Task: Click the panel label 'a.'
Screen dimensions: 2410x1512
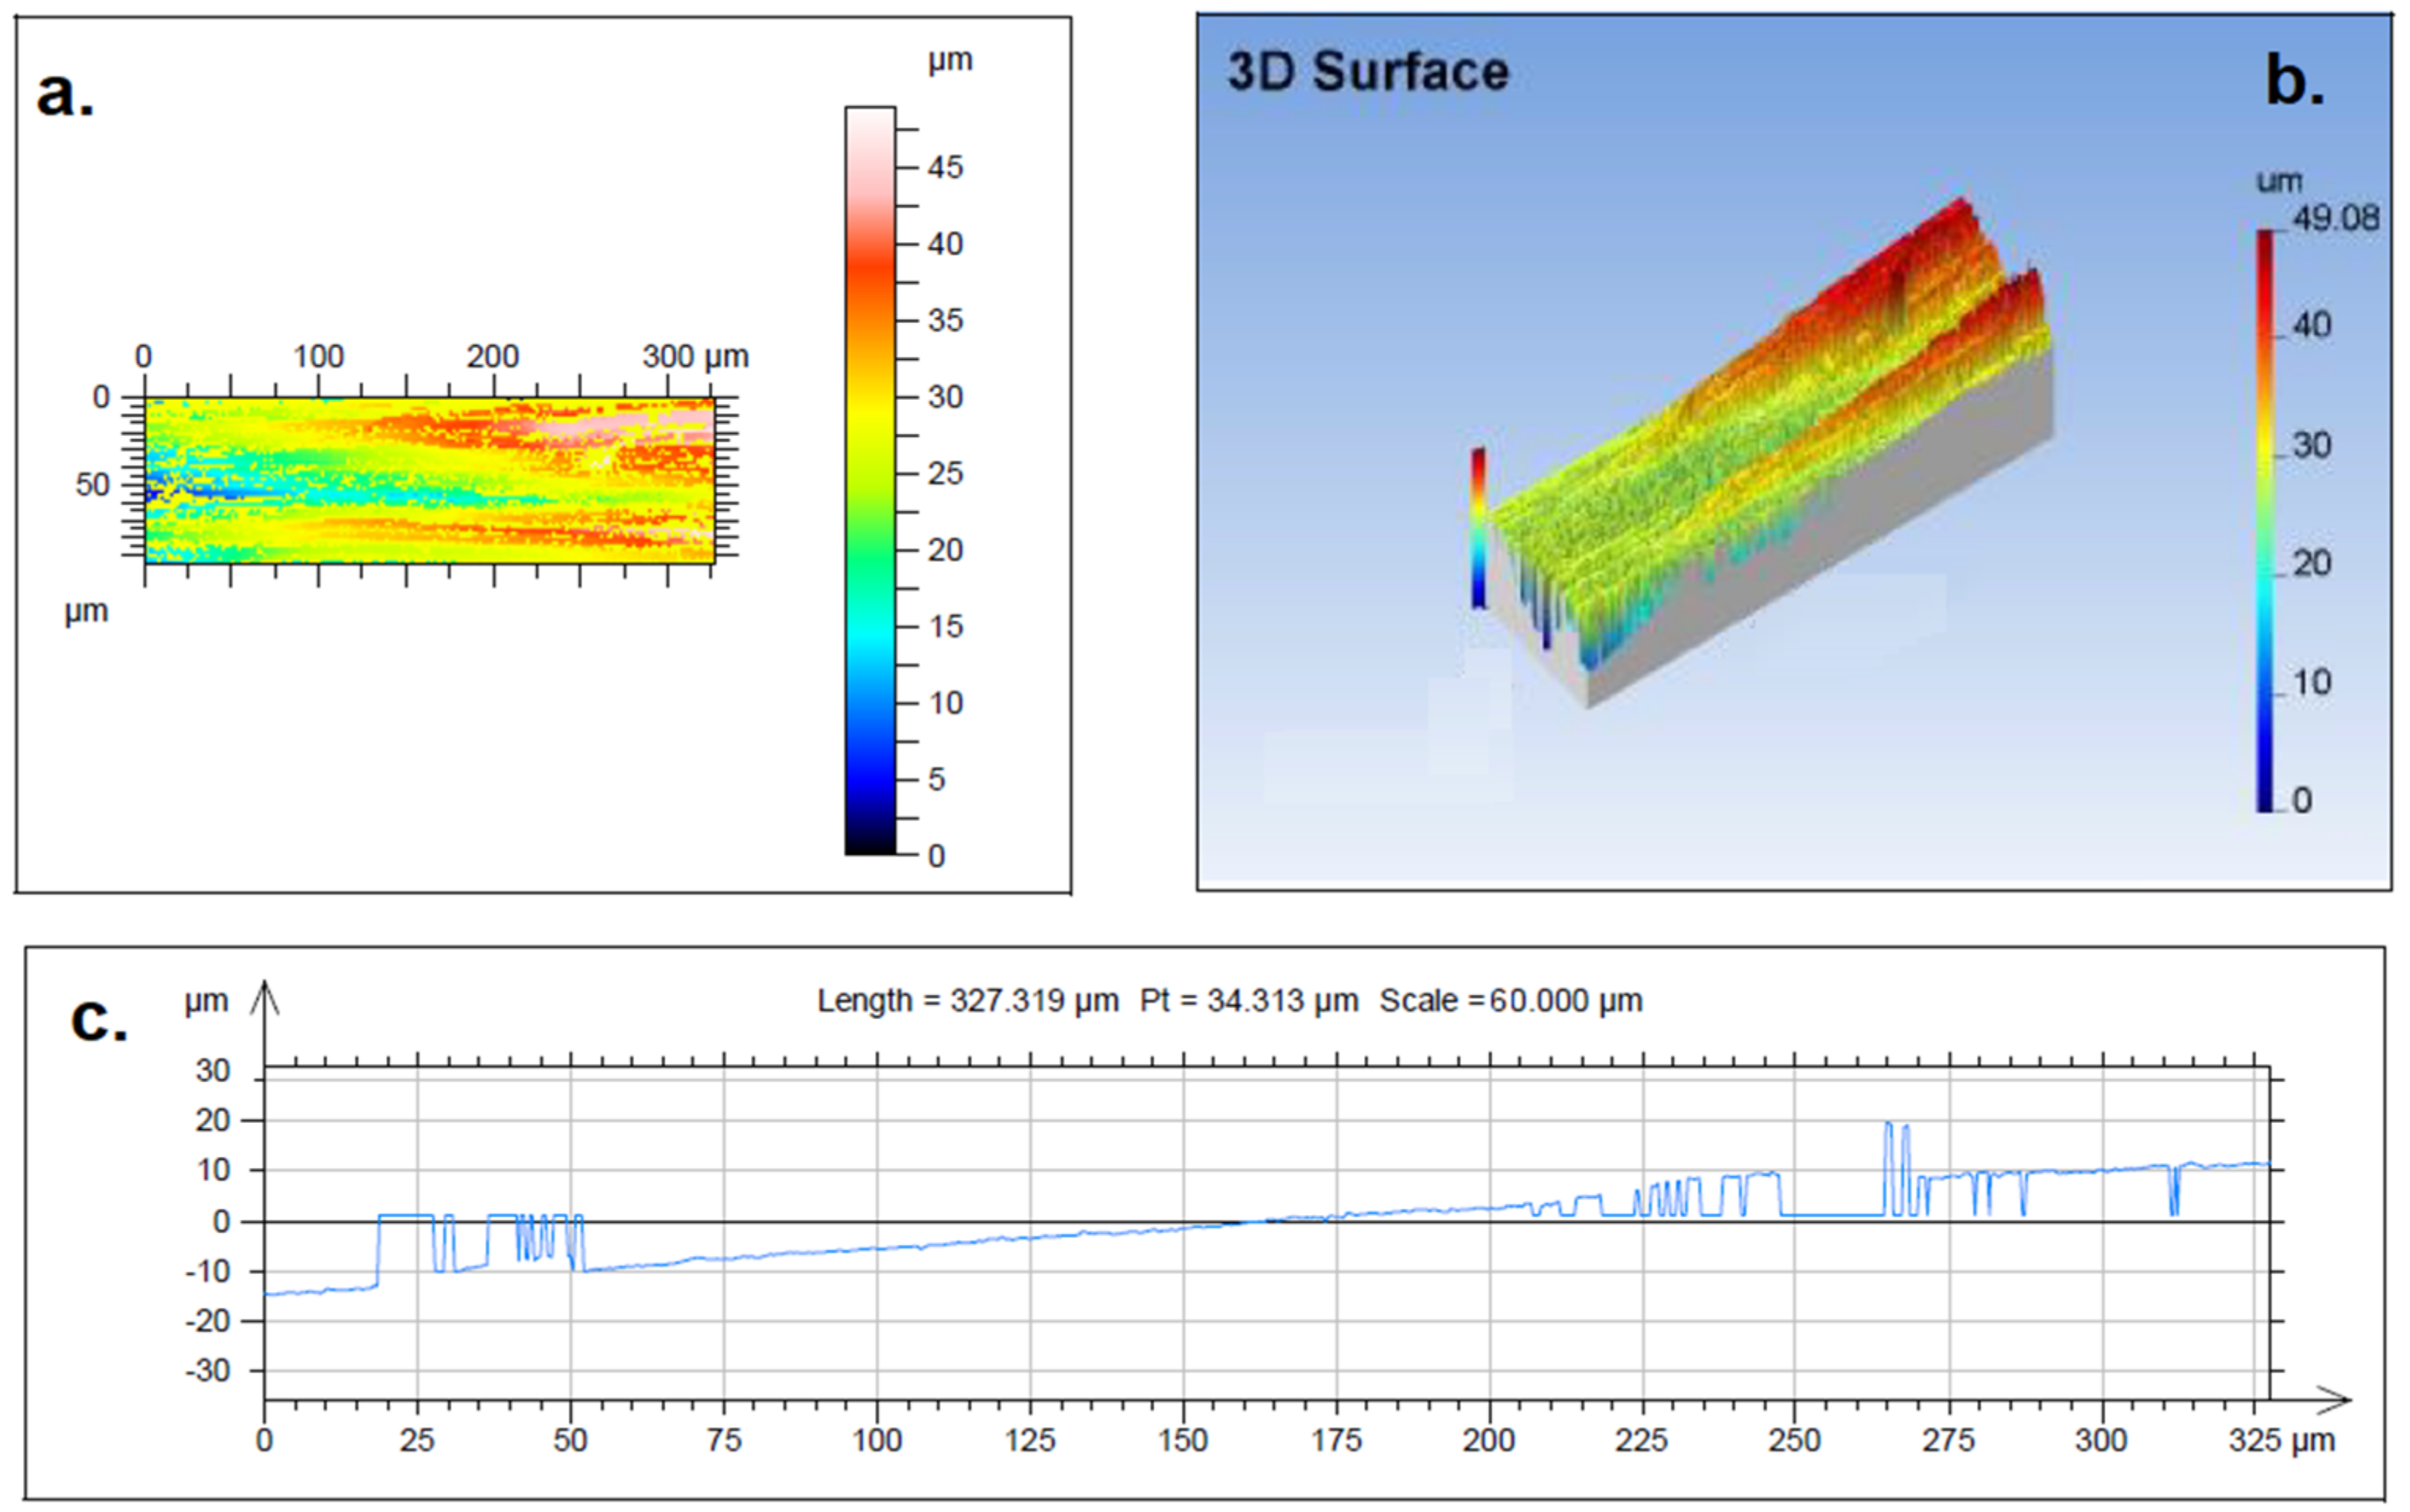Action: click(65, 93)
